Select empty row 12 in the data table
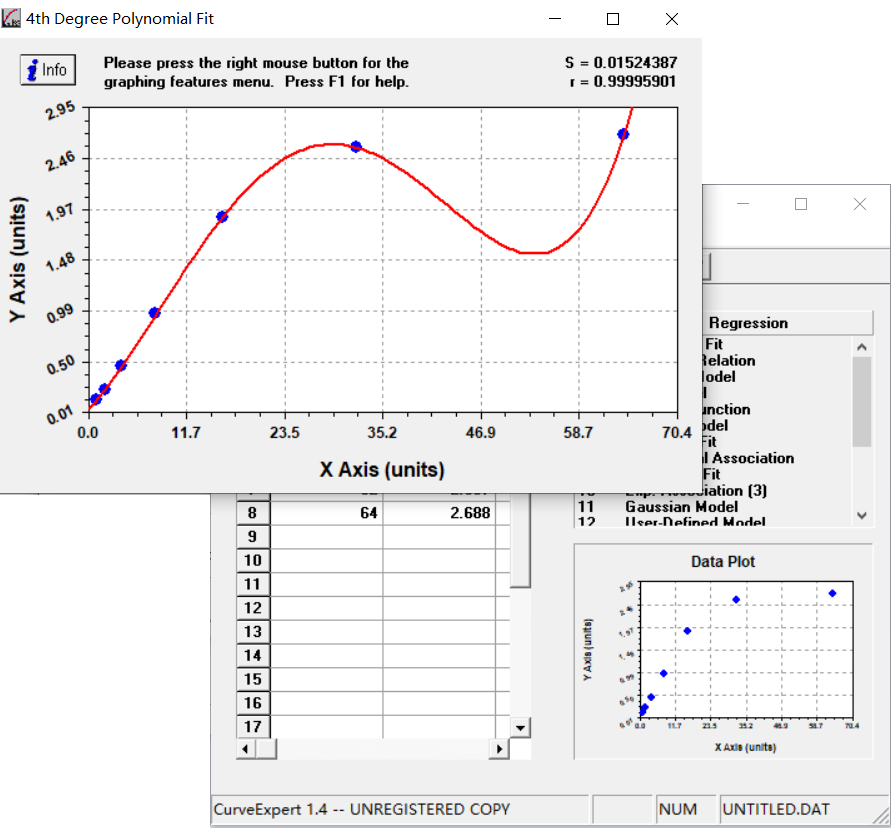The height and width of the screenshot is (828, 891). 252,608
